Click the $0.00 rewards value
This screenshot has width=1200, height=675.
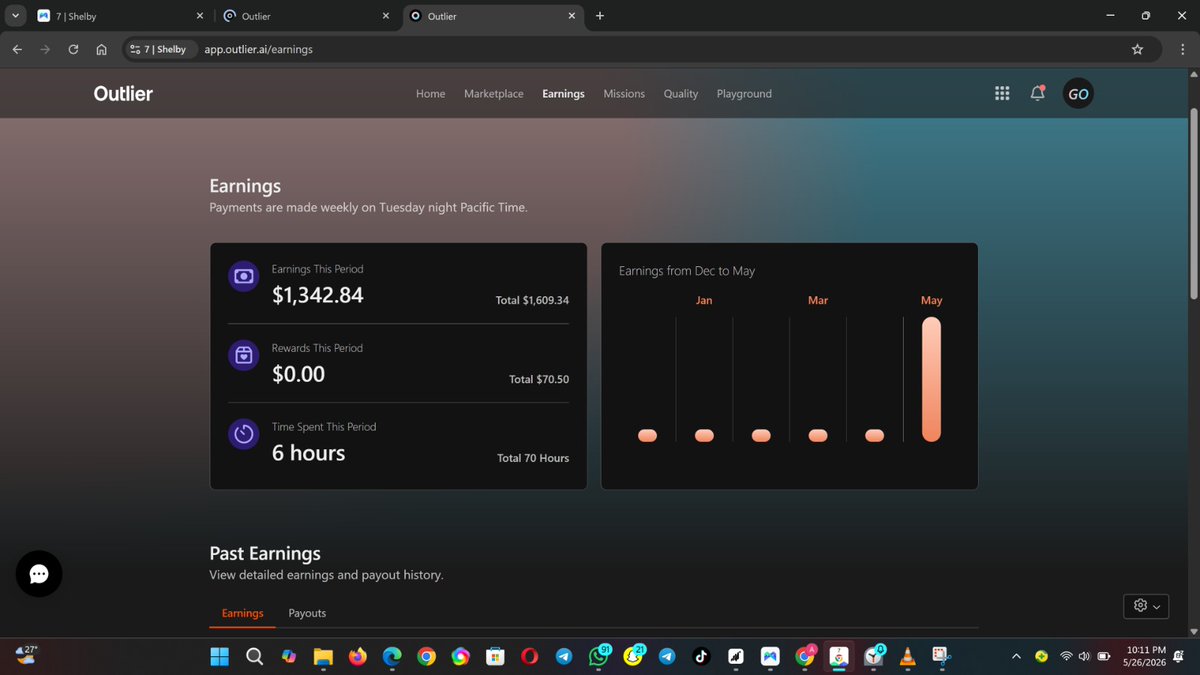[x=299, y=374]
